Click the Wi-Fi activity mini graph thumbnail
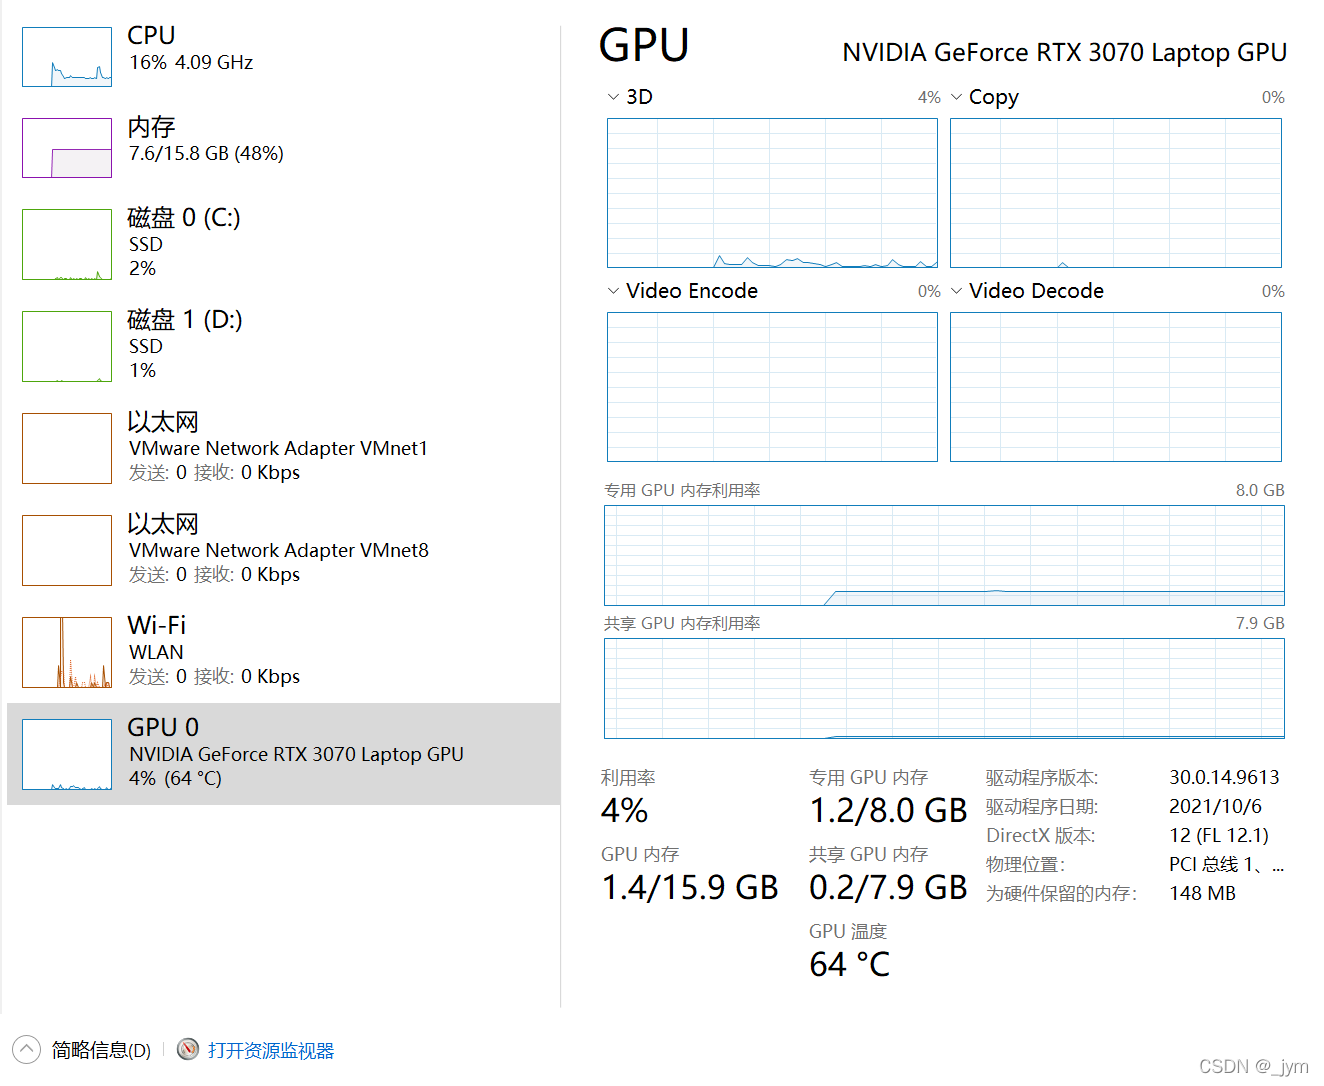This screenshot has height=1086, width=1324. (x=67, y=652)
